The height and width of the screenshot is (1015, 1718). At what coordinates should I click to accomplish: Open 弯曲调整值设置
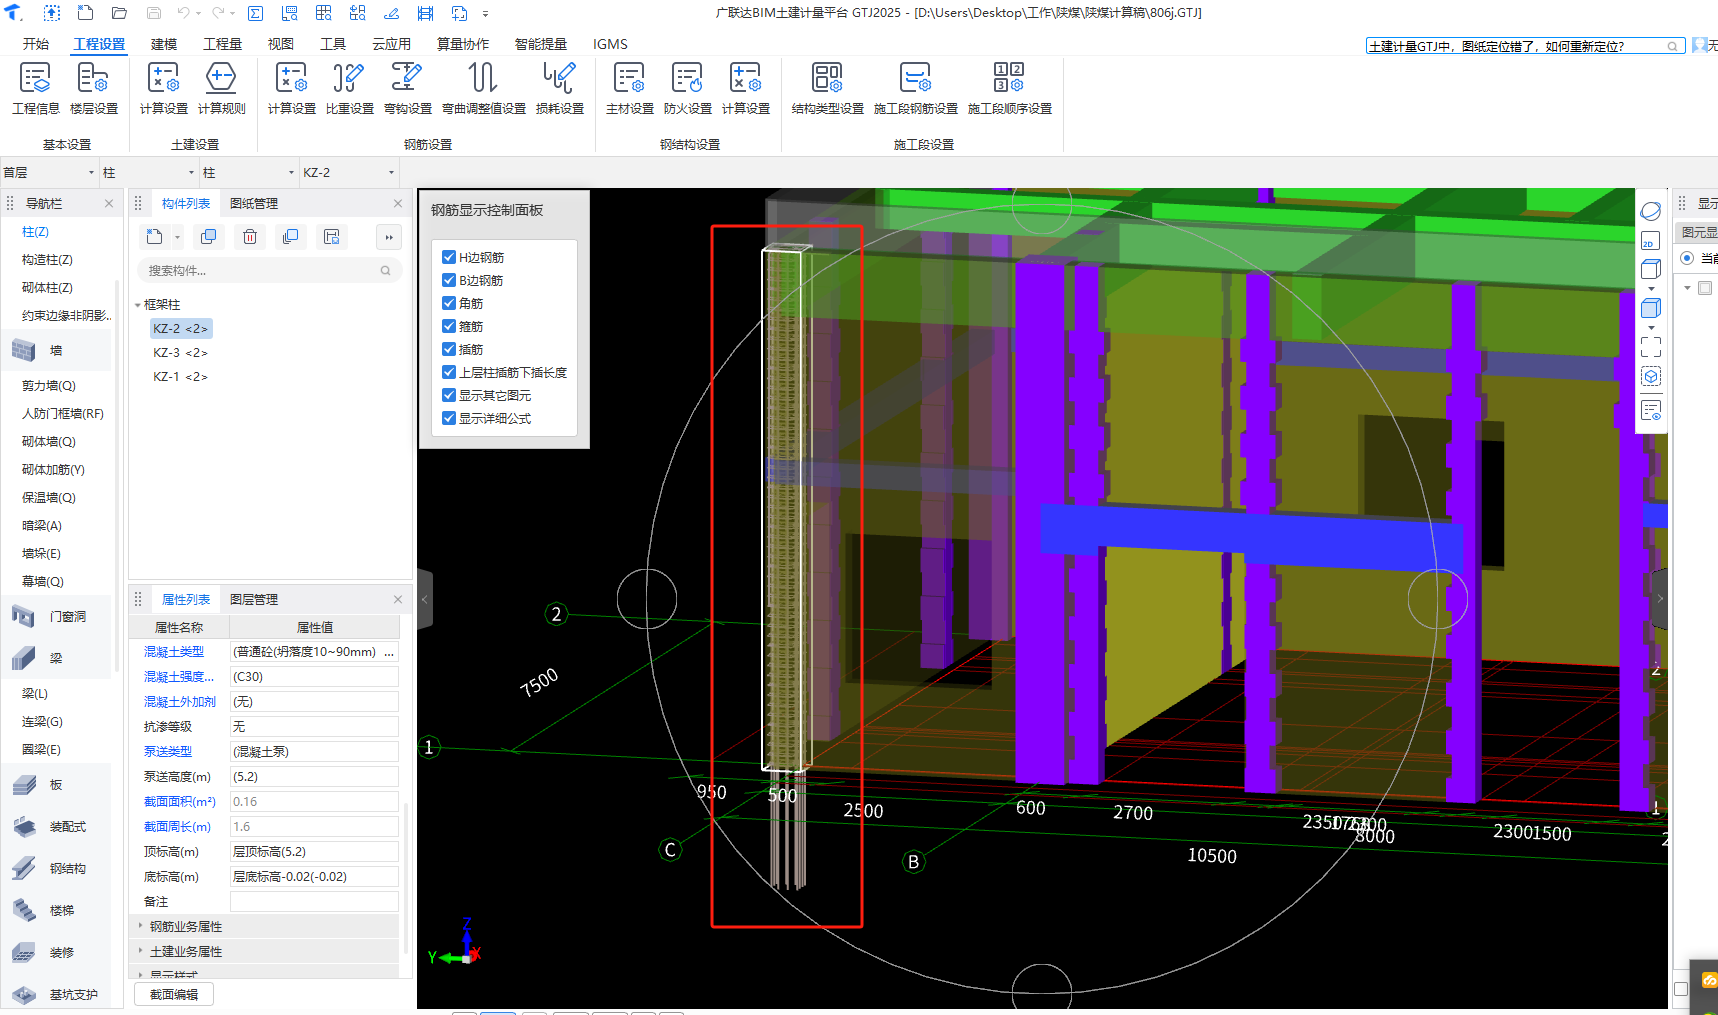(x=484, y=88)
